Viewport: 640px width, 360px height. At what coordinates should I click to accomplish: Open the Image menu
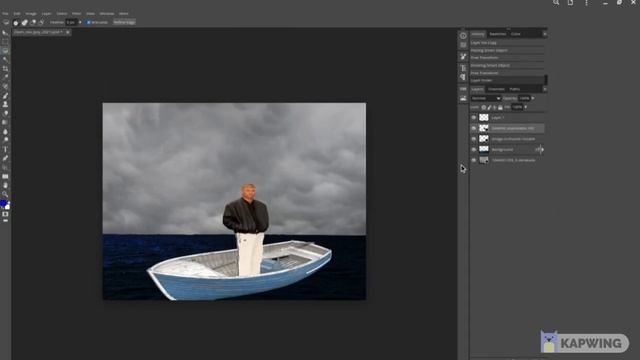tap(31, 13)
